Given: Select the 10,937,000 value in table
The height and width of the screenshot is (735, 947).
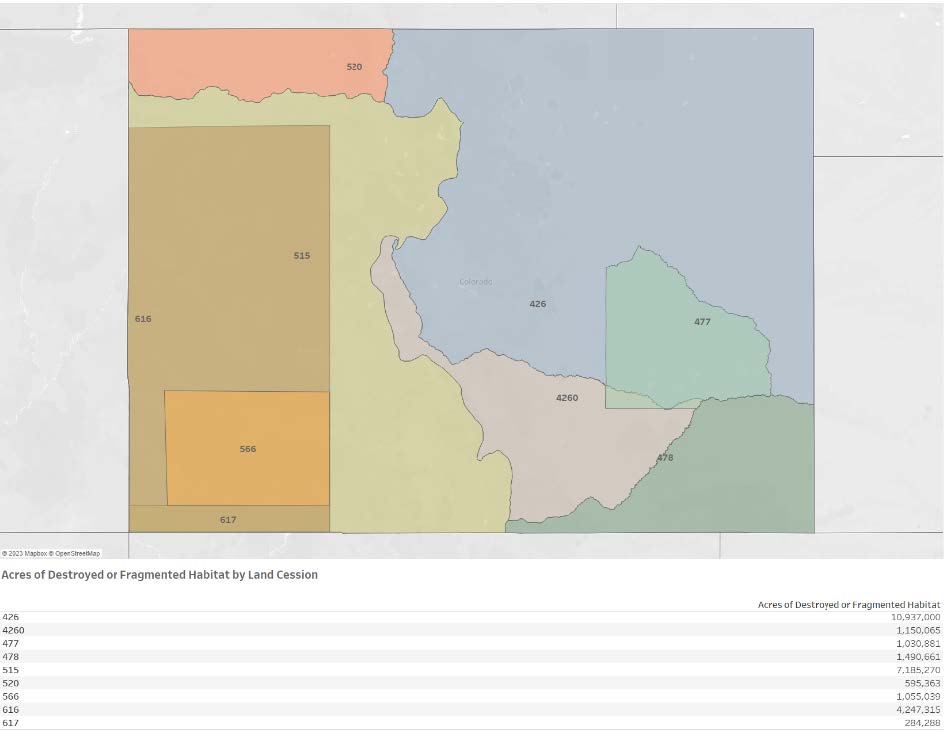Looking at the screenshot, I should point(915,618).
